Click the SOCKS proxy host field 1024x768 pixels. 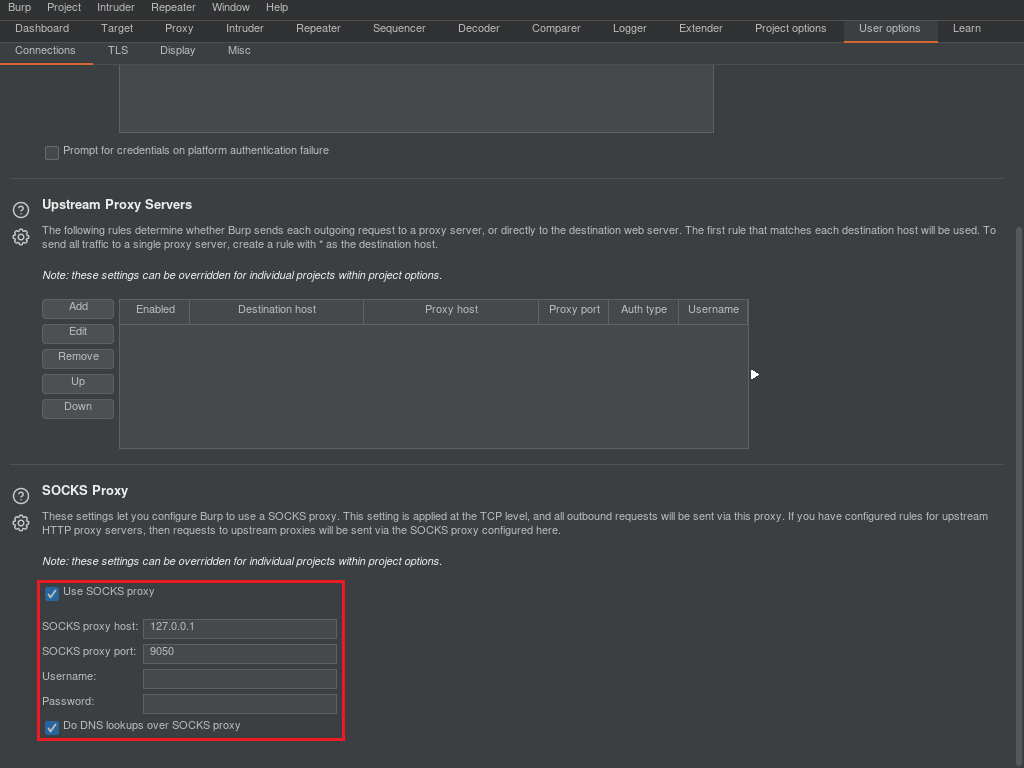(x=239, y=628)
